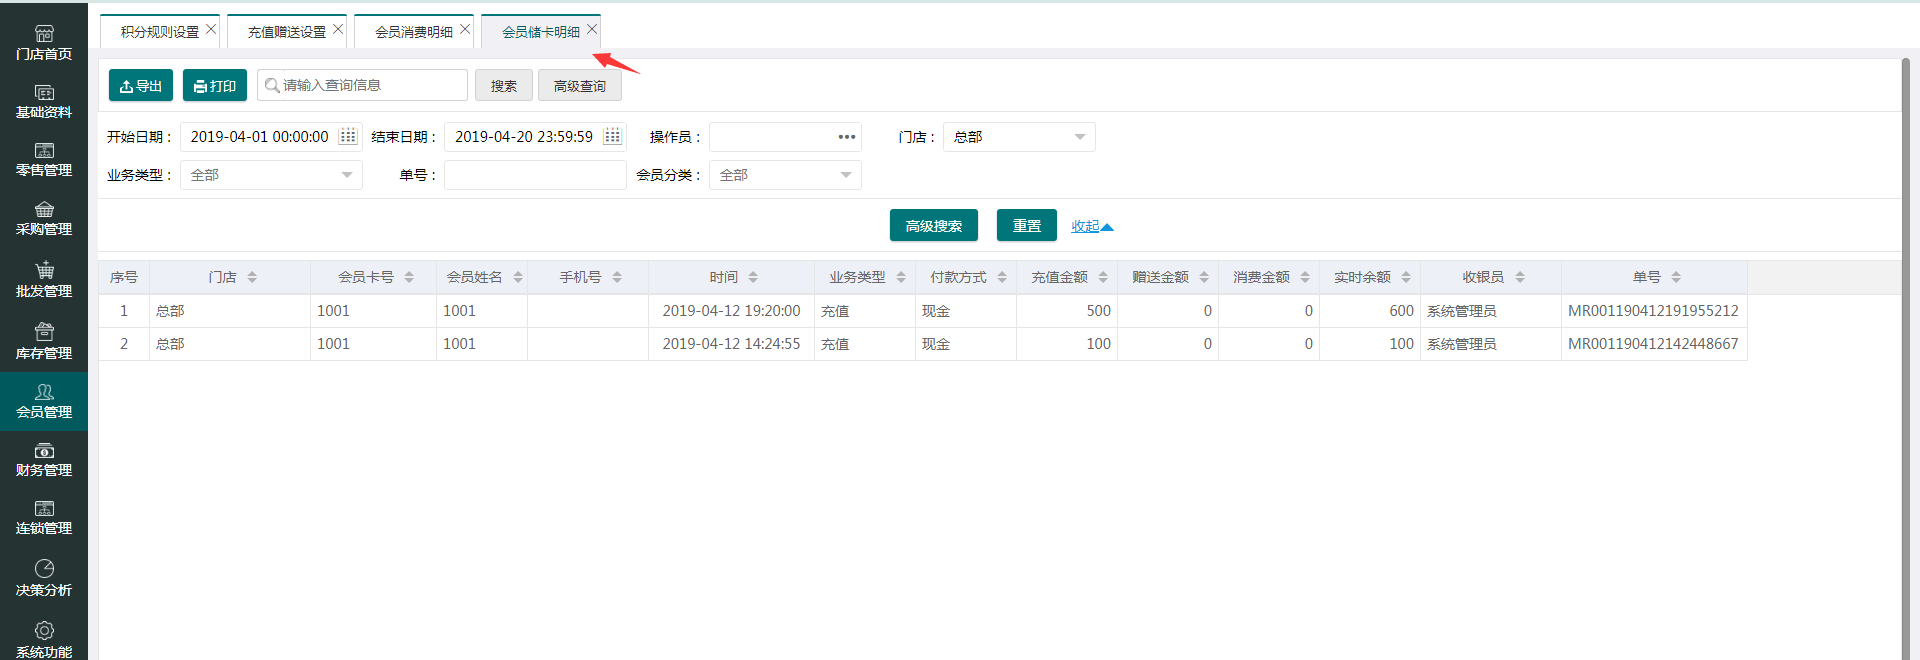1920x660 pixels.
Task: Sort the table by 充值金额 column
Action: click(1066, 277)
